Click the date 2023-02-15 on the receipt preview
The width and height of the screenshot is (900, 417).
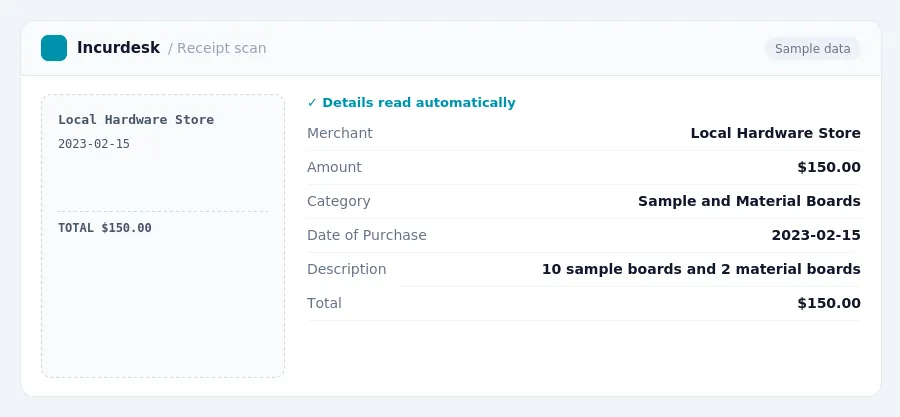94,144
